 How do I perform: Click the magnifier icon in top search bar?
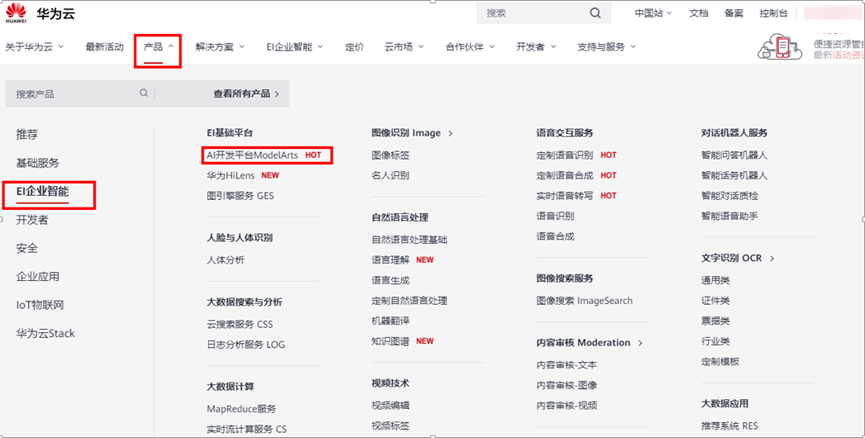click(595, 14)
